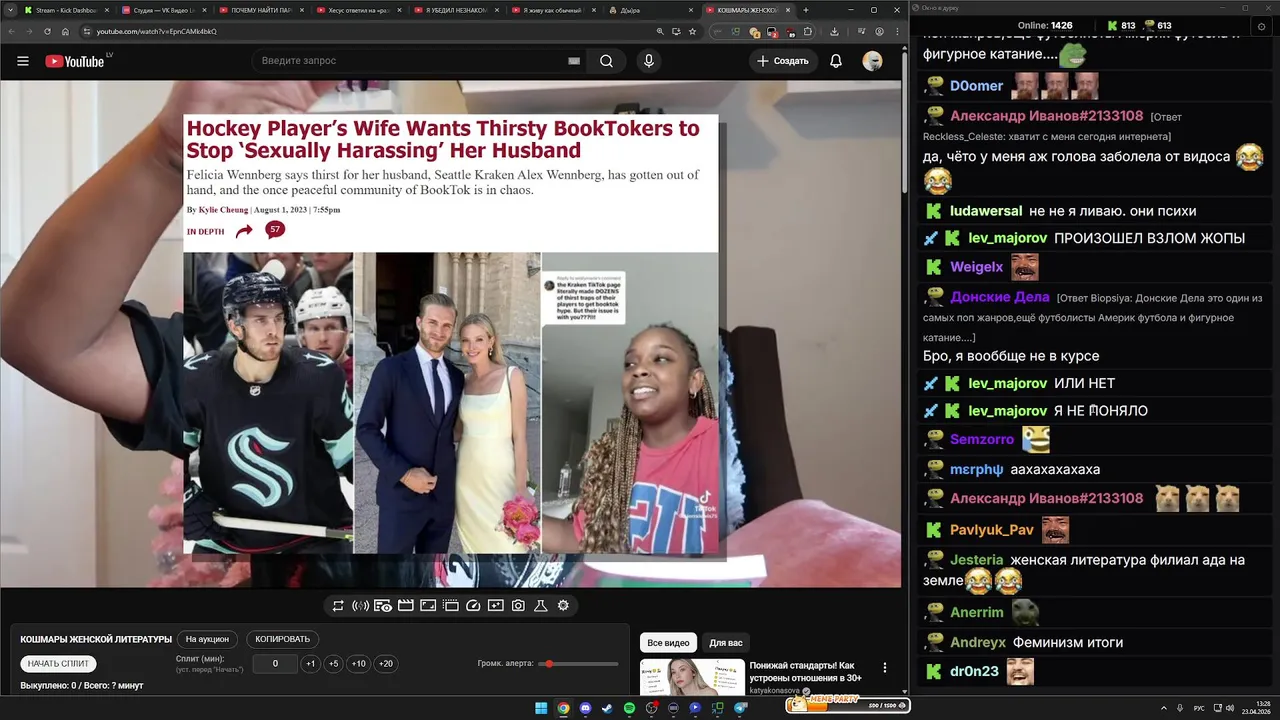This screenshot has width=1280, height=720.
Task: Click the sparkle screen icon in the video toolbar
Action: coord(496,606)
